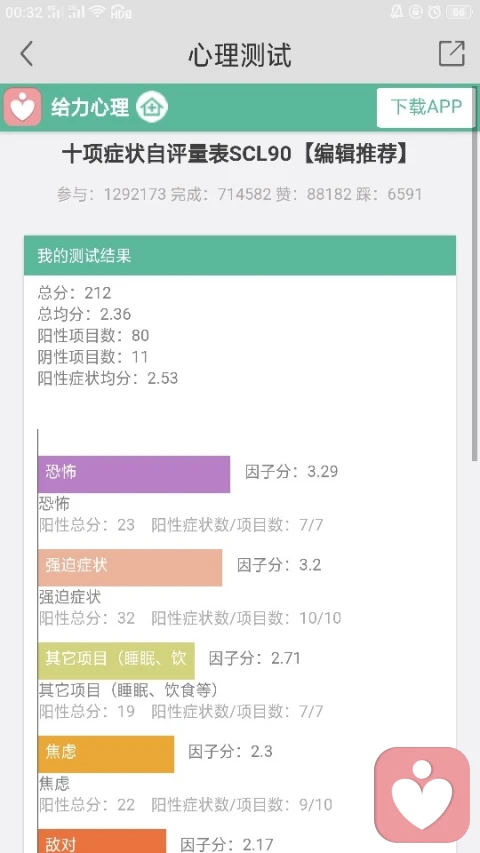Tap the alarm clock status icon
The width and height of the screenshot is (480, 853).
(434, 11)
